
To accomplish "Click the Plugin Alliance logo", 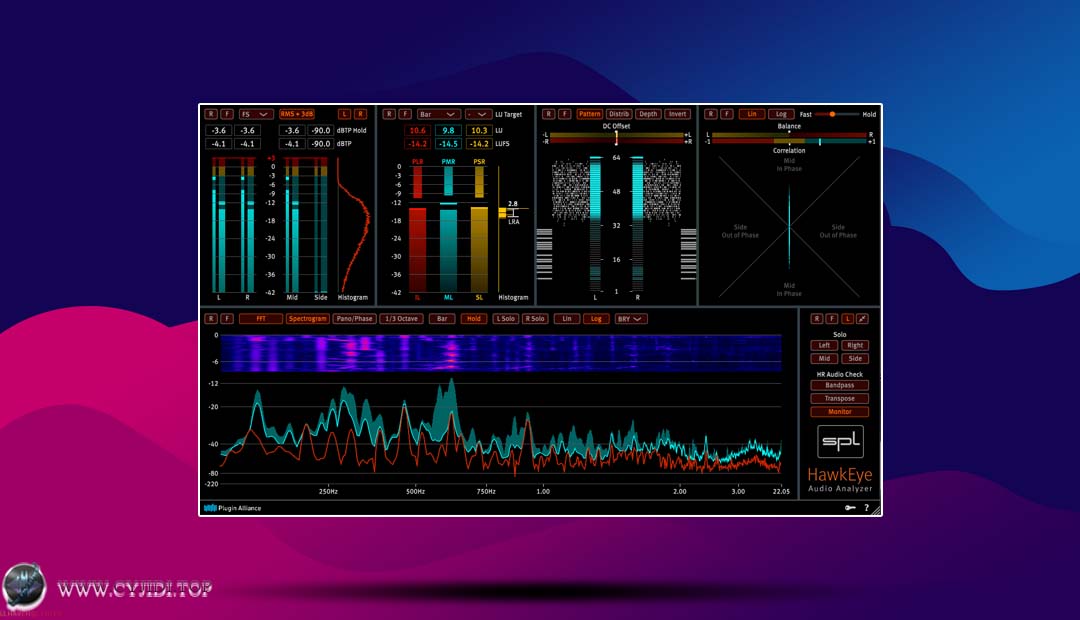I will point(232,508).
